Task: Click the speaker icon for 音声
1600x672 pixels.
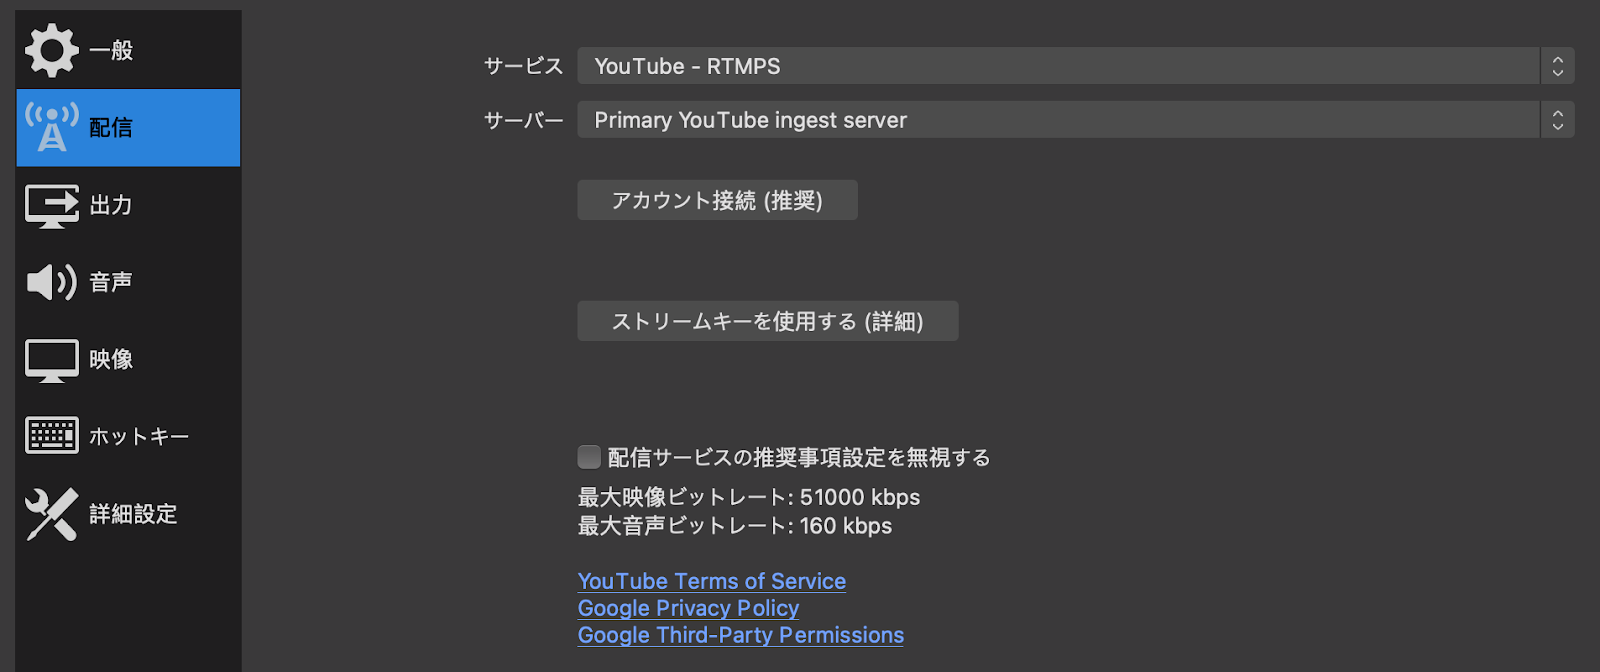Action: click(x=52, y=282)
